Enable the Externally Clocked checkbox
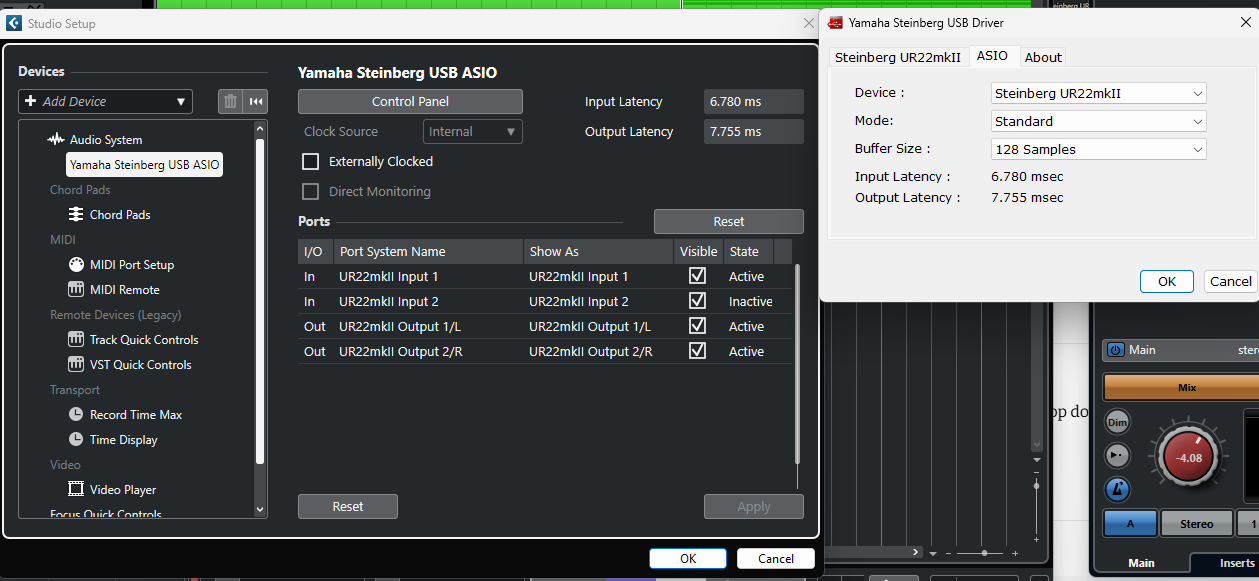This screenshot has width=1259, height=581. (x=310, y=161)
